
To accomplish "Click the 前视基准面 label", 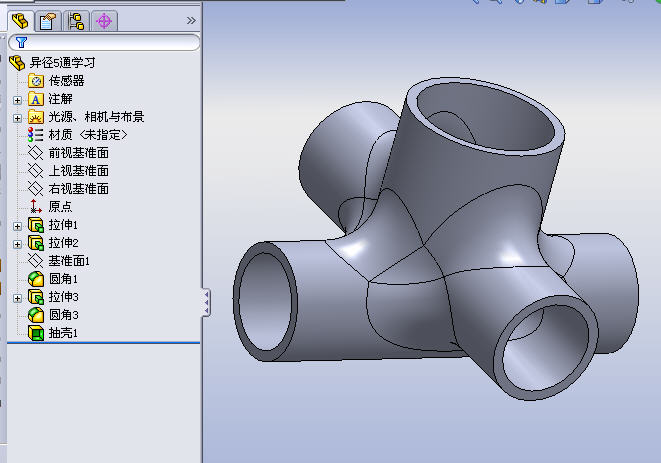I will pos(79,153).
